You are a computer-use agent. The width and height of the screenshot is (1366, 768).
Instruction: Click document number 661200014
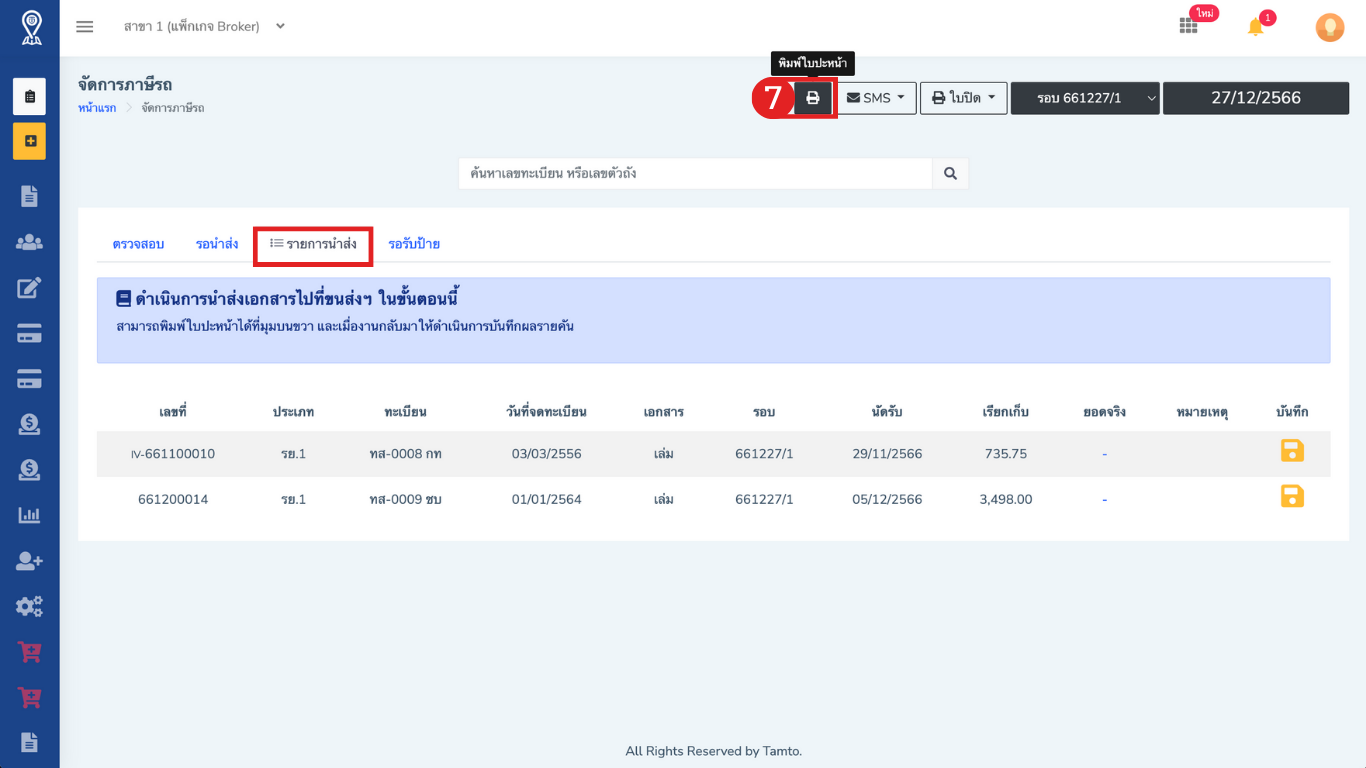click(x=173, y=499)
